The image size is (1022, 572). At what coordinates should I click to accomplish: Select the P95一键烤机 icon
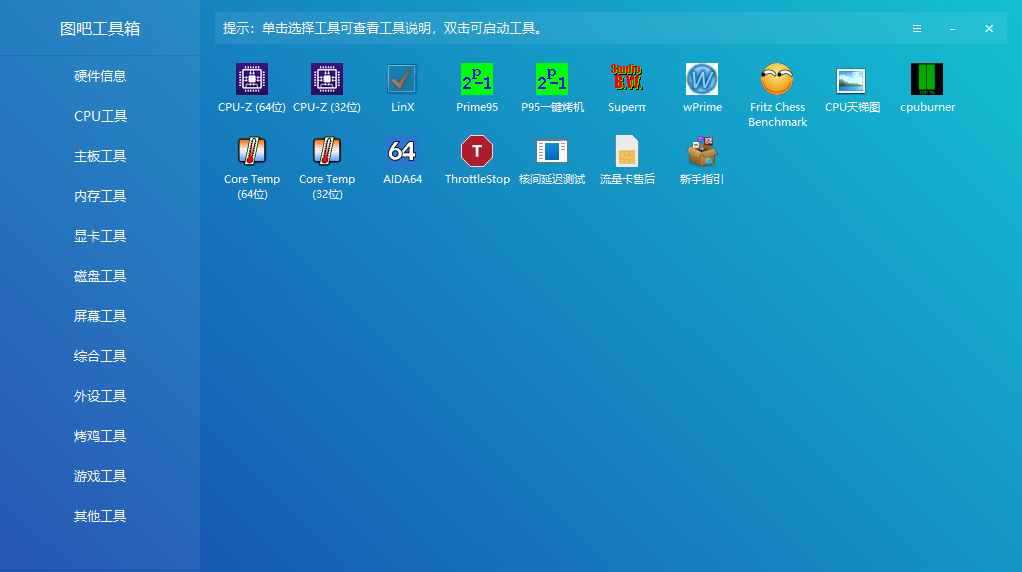point(552,80)
